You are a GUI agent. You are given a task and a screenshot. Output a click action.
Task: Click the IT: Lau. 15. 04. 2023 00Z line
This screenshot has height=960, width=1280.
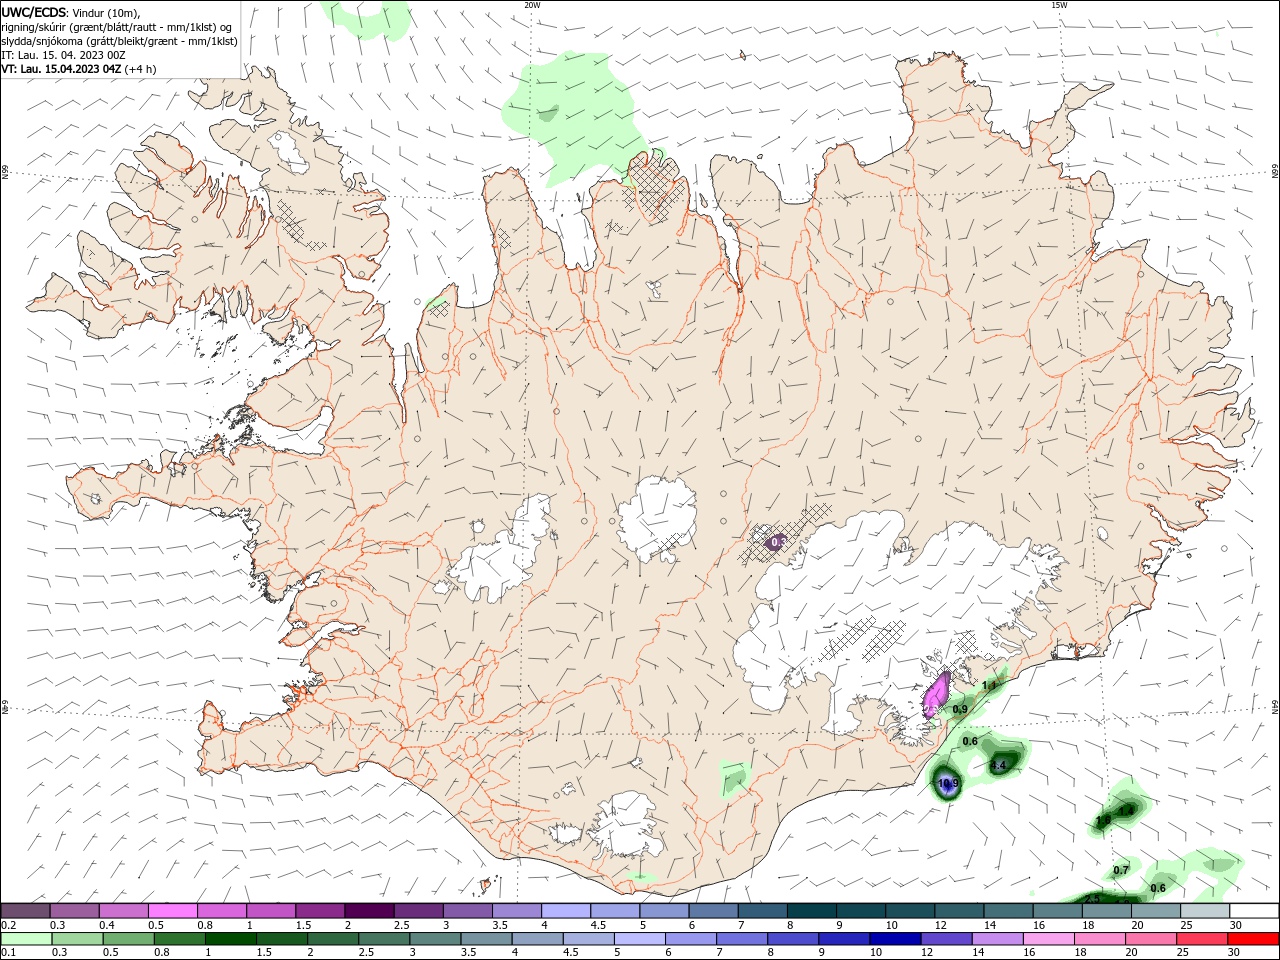[x=63, y=55]
